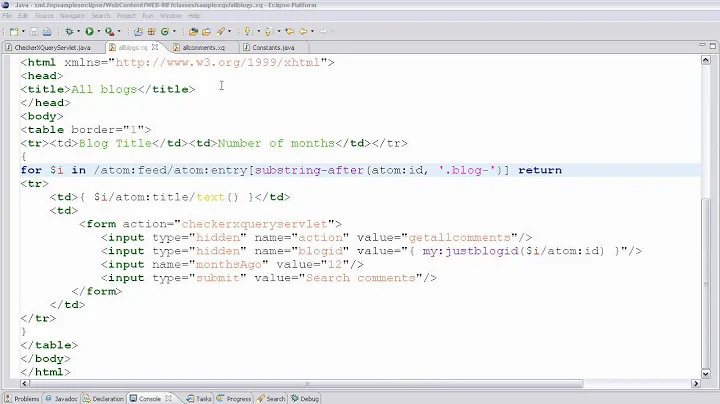Click the horizontal scrollbar thumb

pyautogui.click(x=307, y=383)
